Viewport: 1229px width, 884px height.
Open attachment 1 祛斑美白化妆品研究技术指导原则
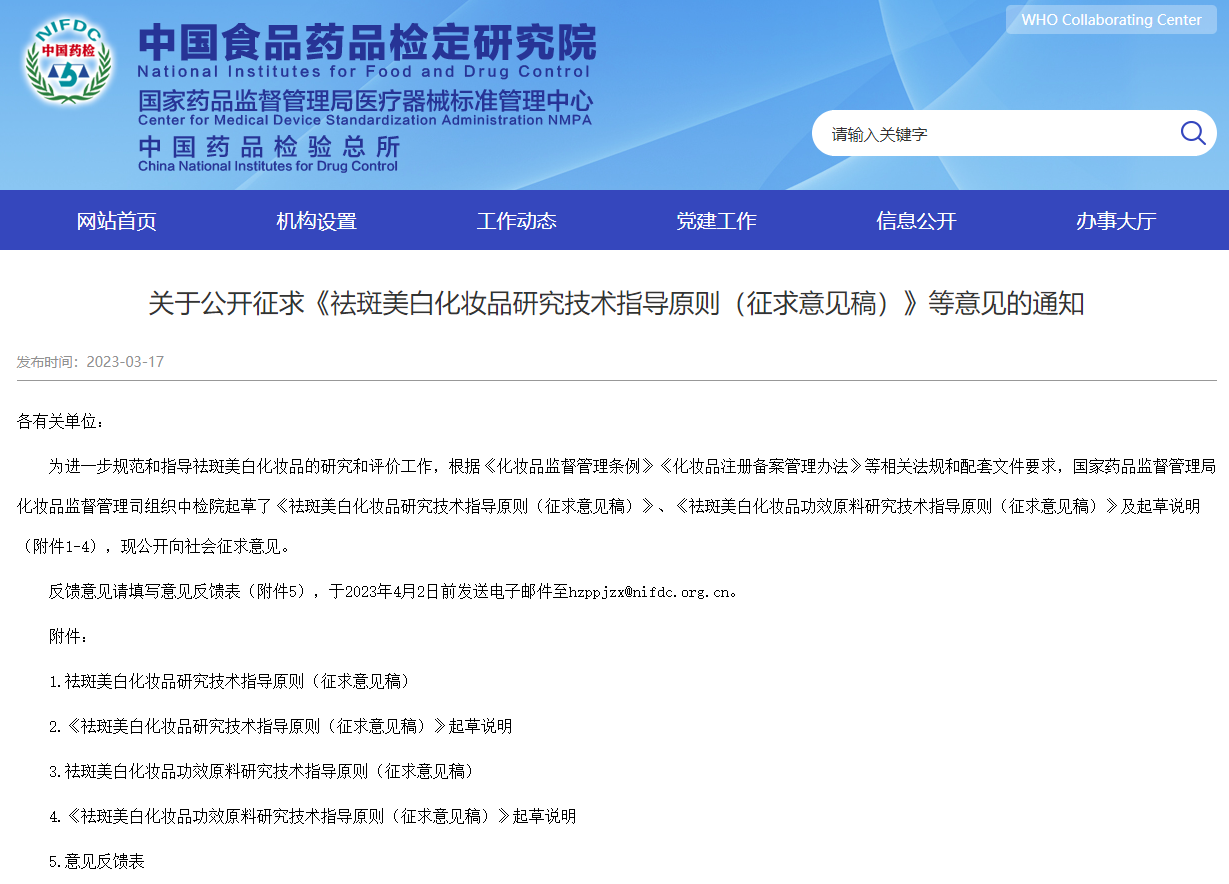click(x=230, y=681)
